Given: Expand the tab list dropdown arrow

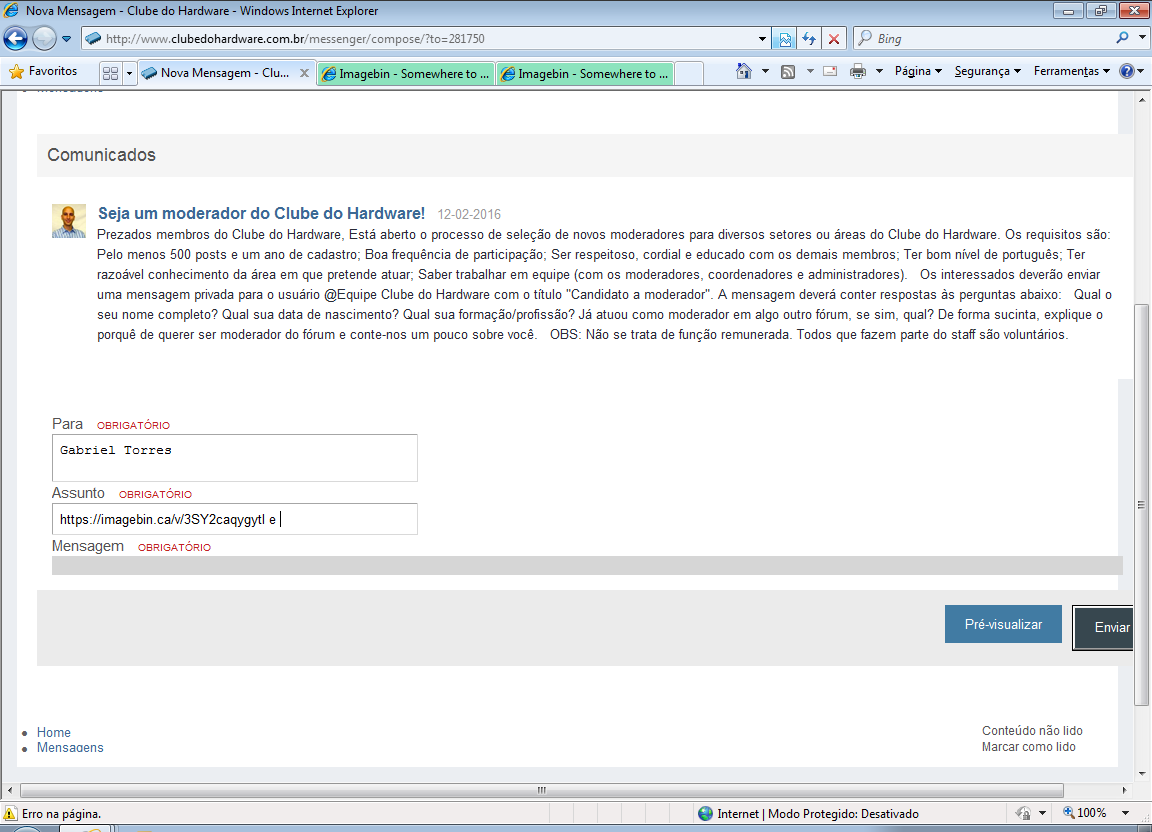Looking at the screenshot, I should coord(129,73).
